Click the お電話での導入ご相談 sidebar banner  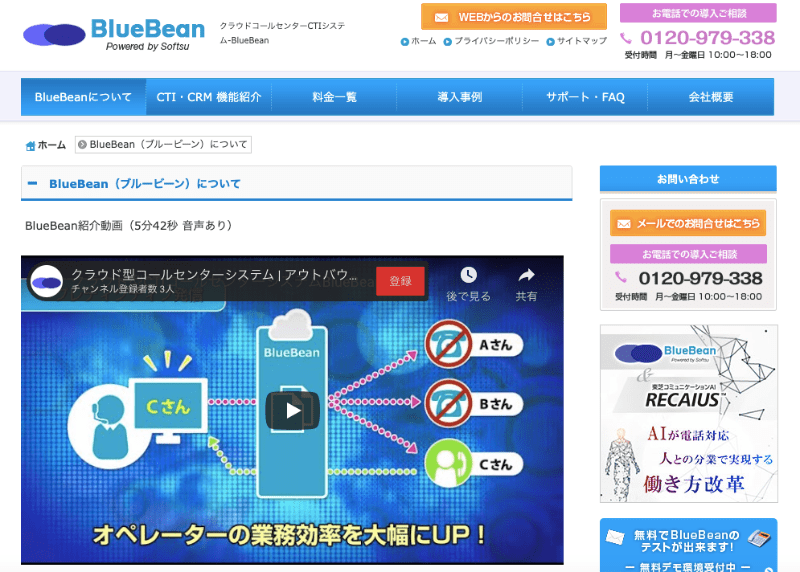(688, 254)
